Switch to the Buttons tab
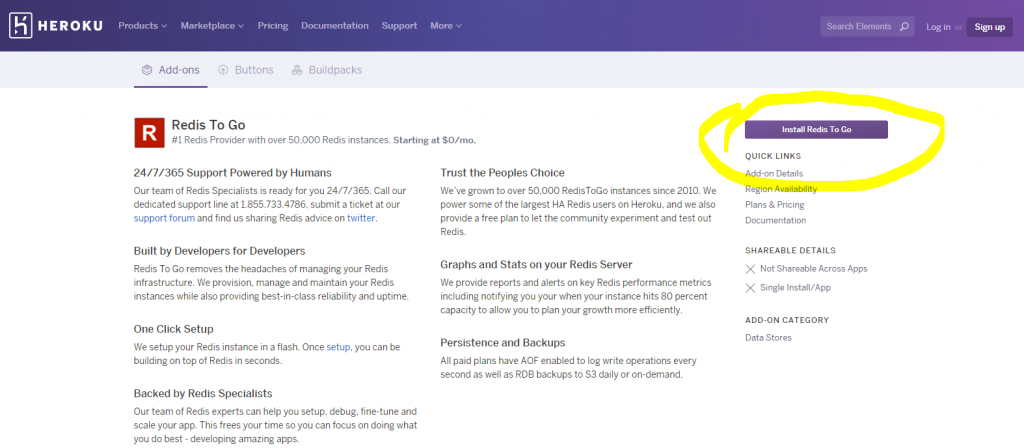The width and height of the screenshot is (1024, 448). pos(246,70)
